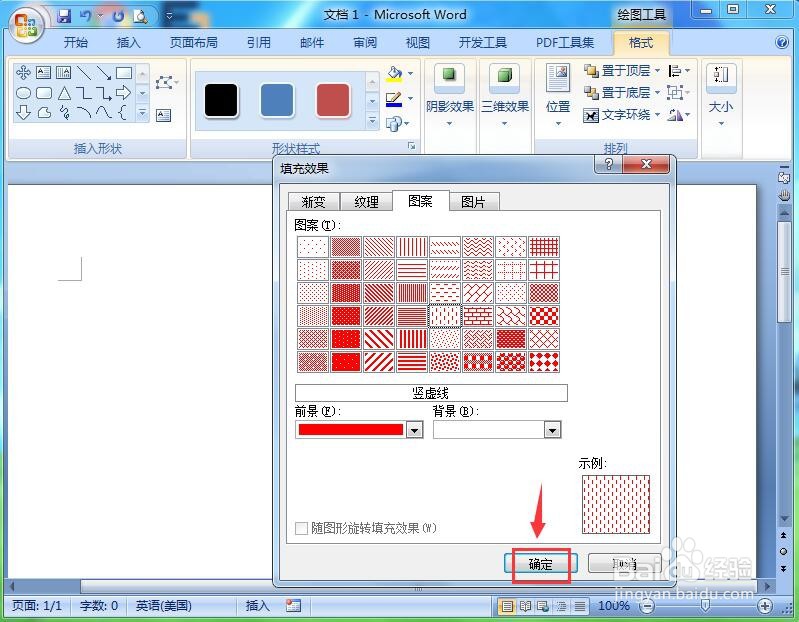The height and width of the screenshot is (622, 799).
Task: Click the edit shape icon
Action: pos(164,83)
